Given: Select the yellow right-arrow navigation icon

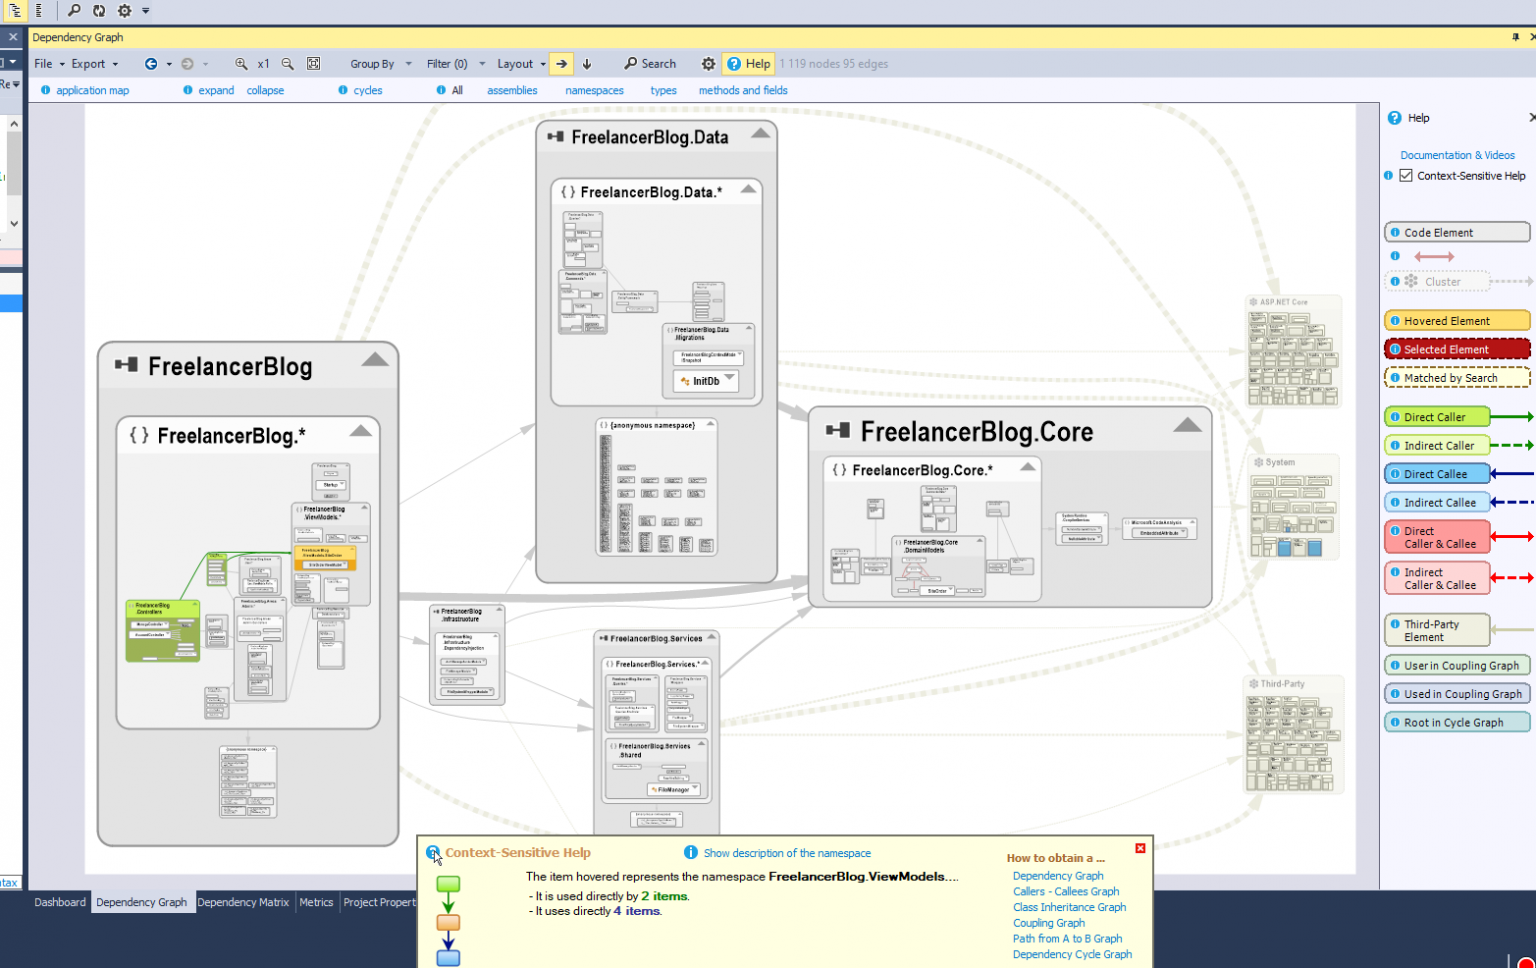Looking at the screenshot, I should [x=560, y=63].
